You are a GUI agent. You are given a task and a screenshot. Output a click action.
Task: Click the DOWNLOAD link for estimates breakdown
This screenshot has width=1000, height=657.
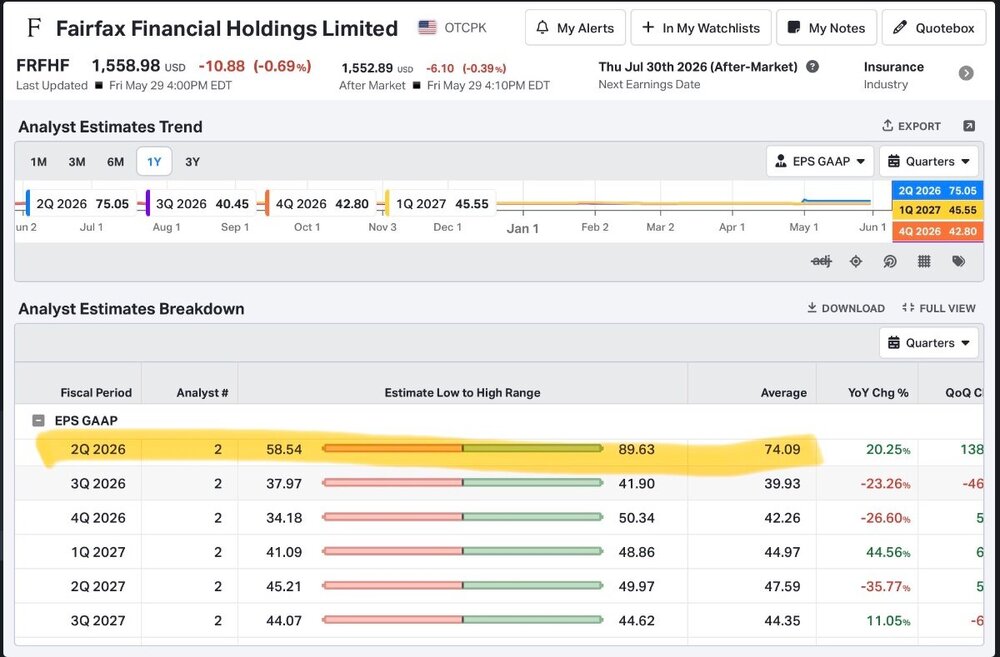(x=846, y=308)
